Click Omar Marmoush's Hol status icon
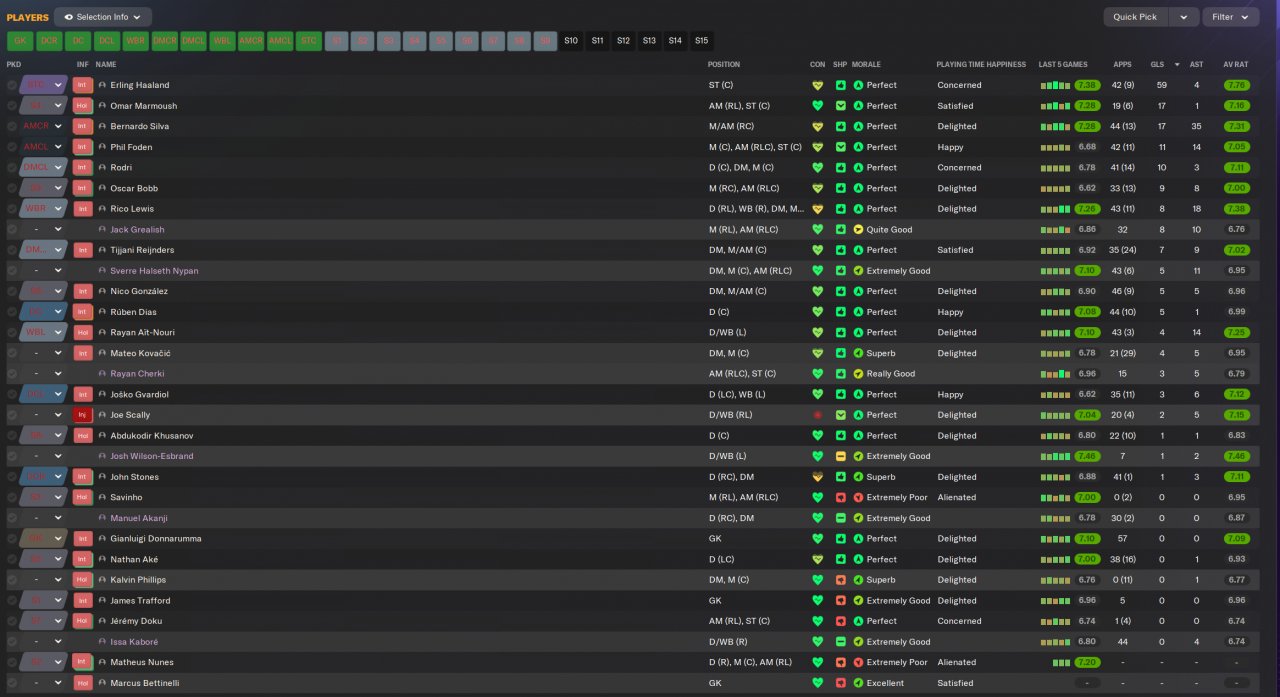Image resolution: width=1280 pixels, height=697 pixels. [82, 106]
